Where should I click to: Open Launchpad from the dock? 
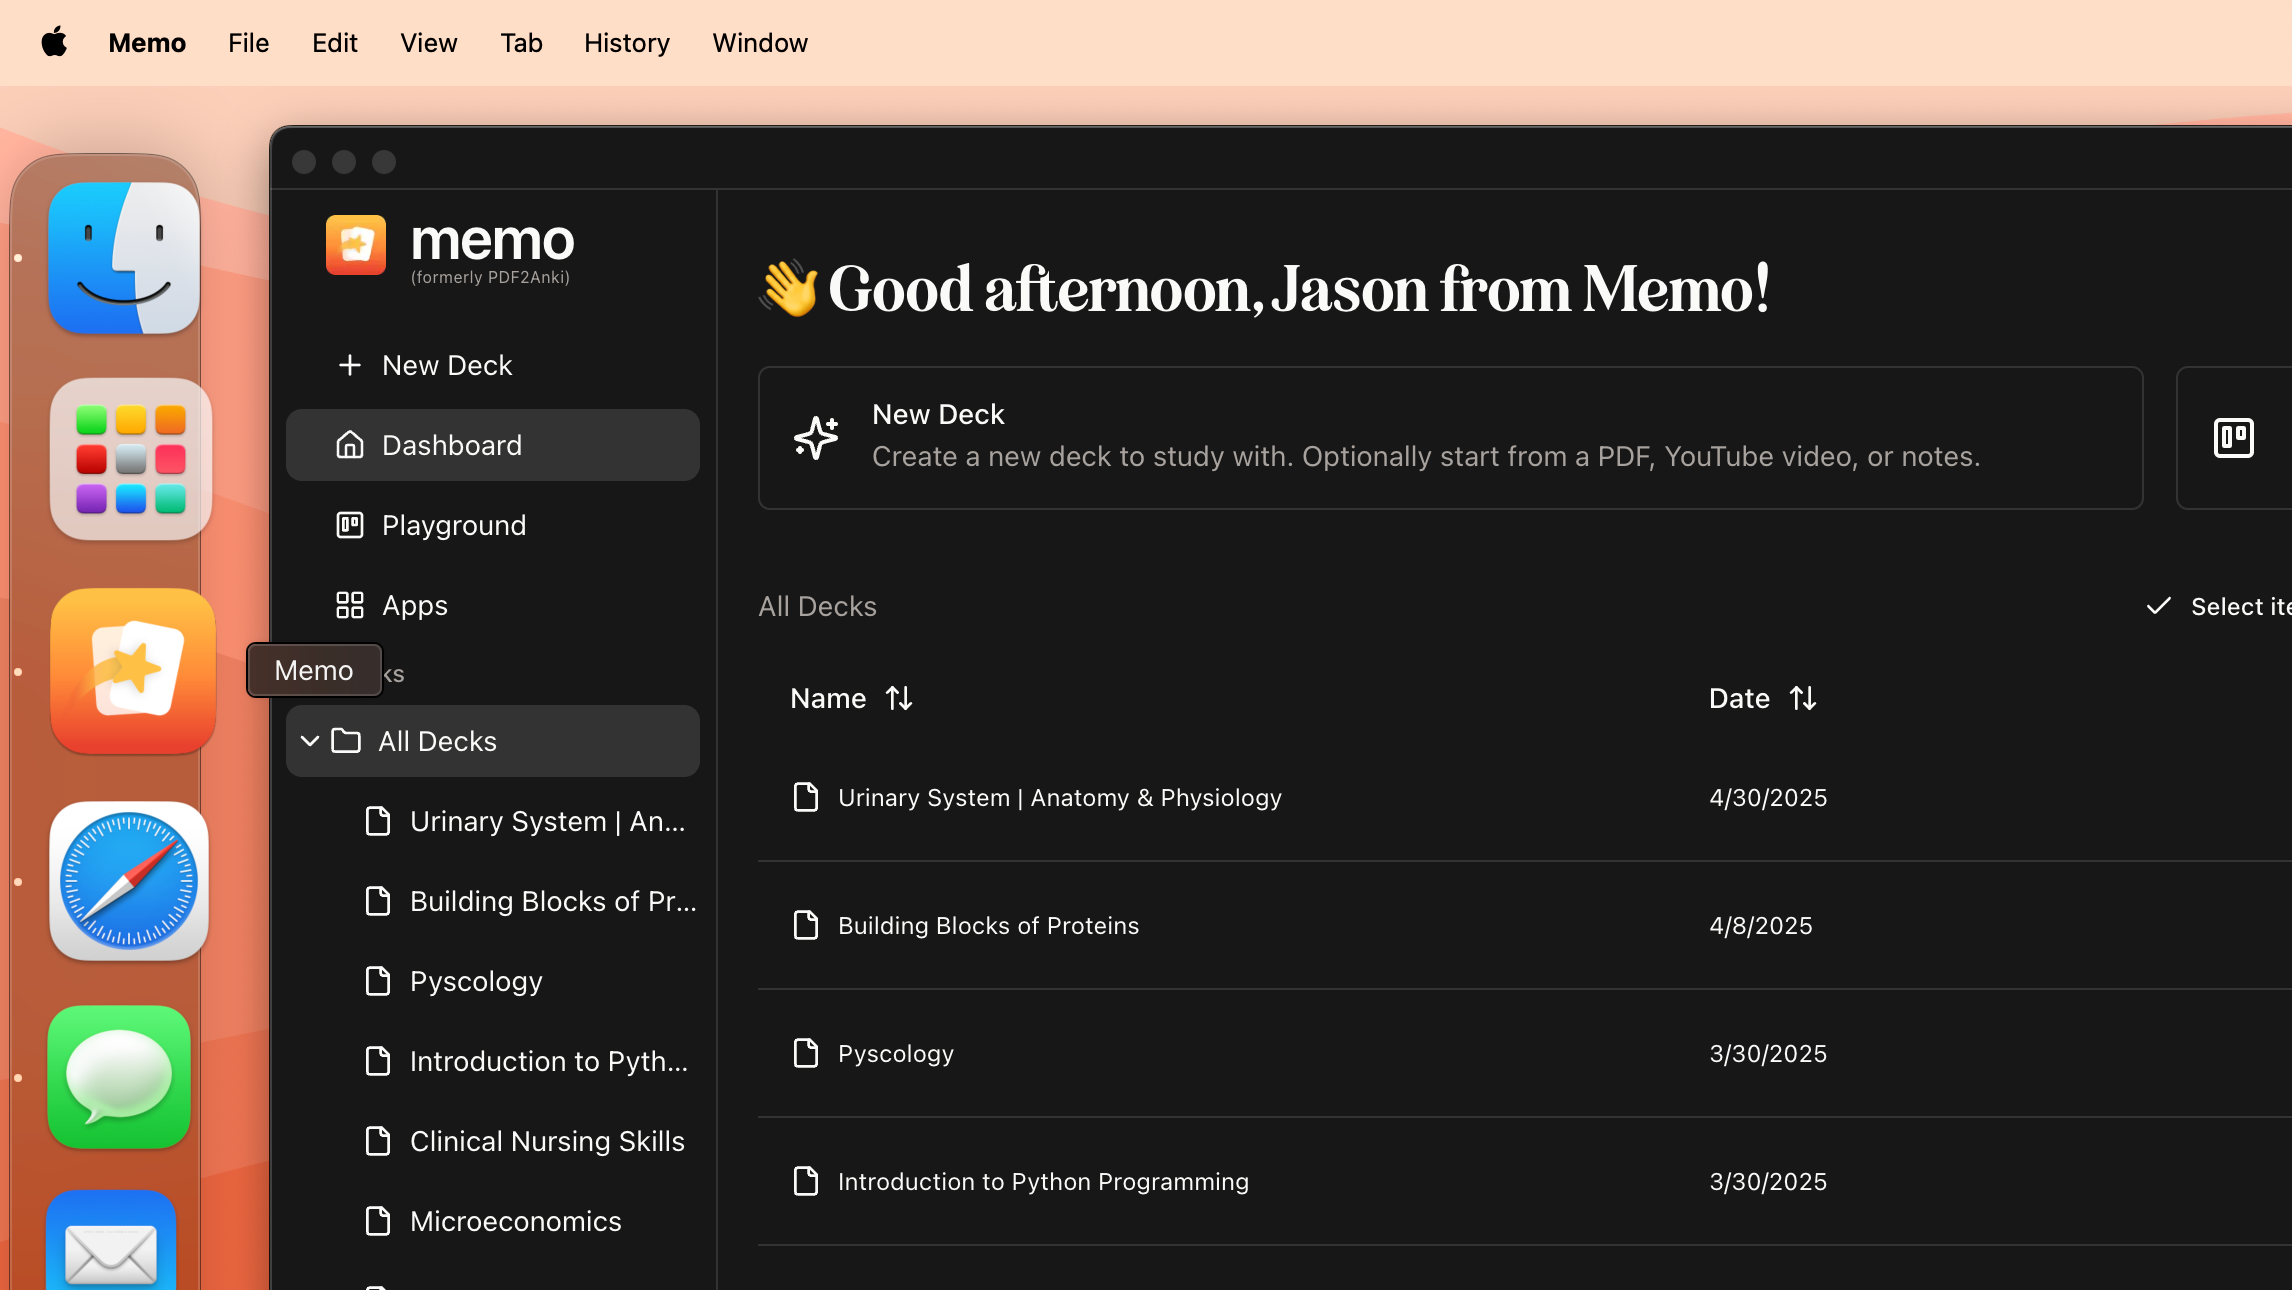131,460
